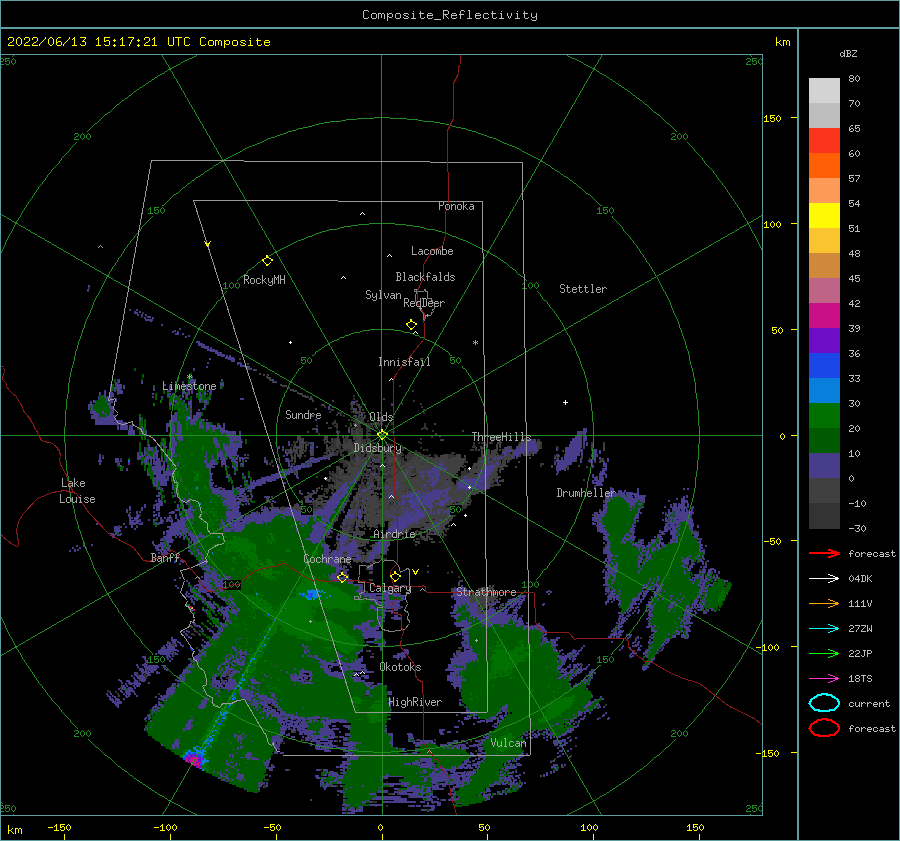Click the Blackfalds city label
The image size is (900, 841).
(425, 277)
